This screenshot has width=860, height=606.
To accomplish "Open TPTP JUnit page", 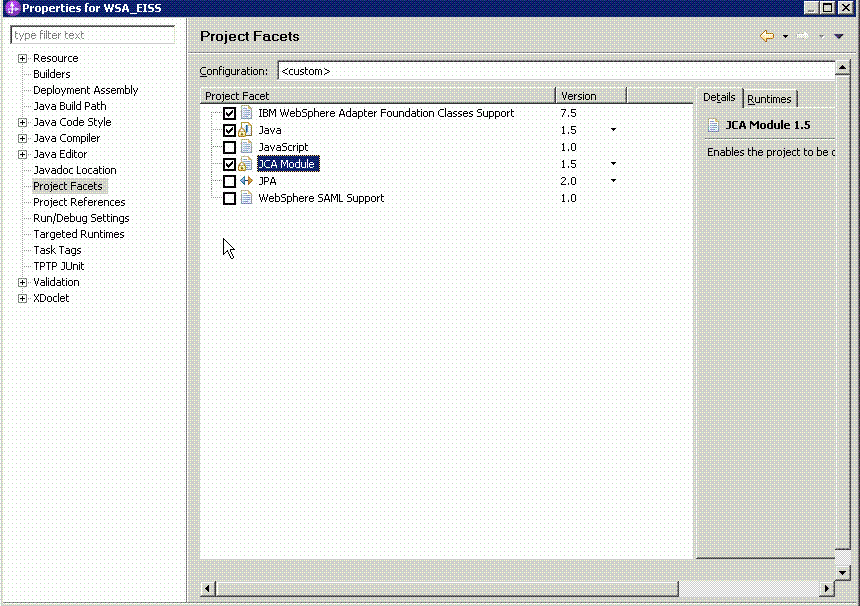I will point(59,266).
